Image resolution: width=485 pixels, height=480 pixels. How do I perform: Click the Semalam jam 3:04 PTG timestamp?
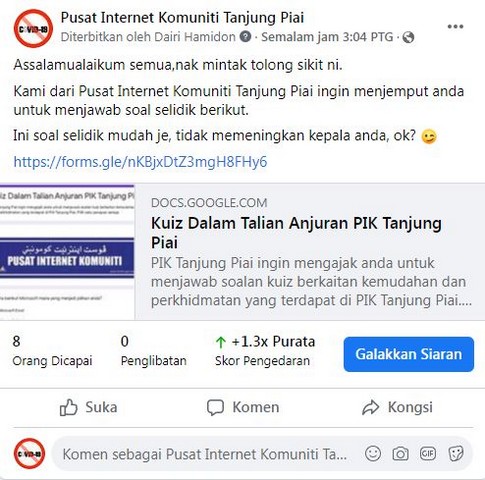327,37
